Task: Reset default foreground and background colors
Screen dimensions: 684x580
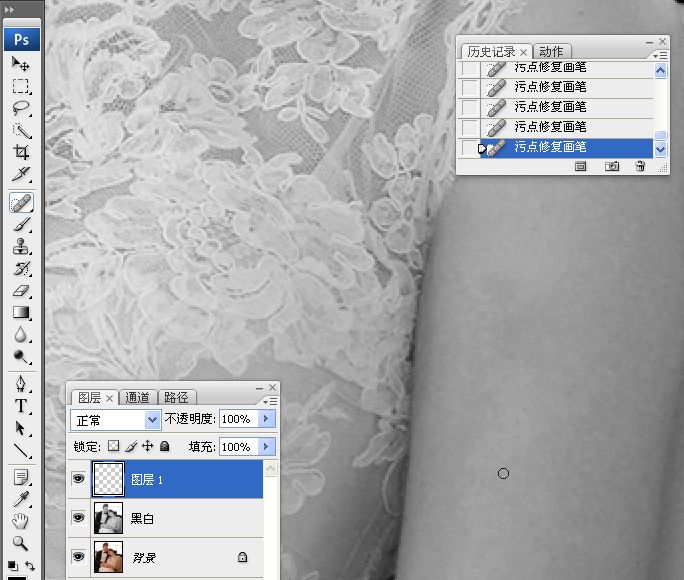Action: click(13, 566)
